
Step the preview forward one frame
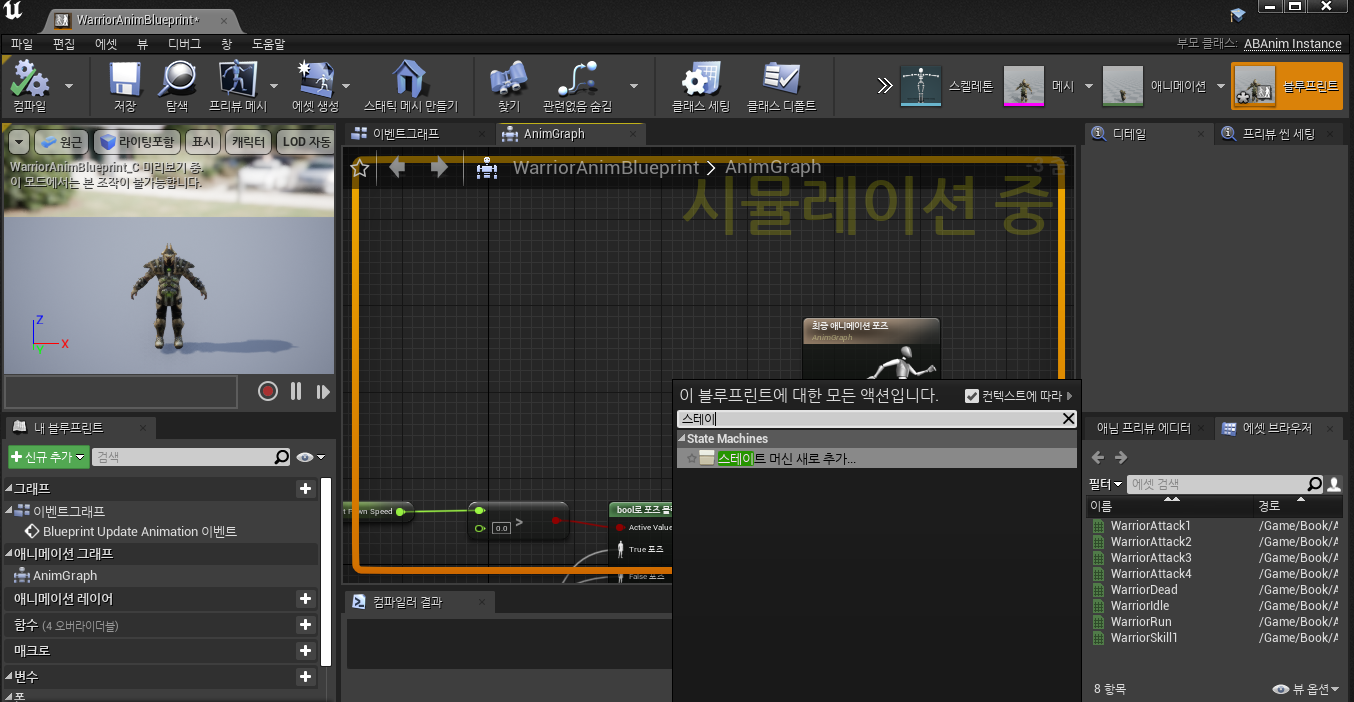point(323,391)
